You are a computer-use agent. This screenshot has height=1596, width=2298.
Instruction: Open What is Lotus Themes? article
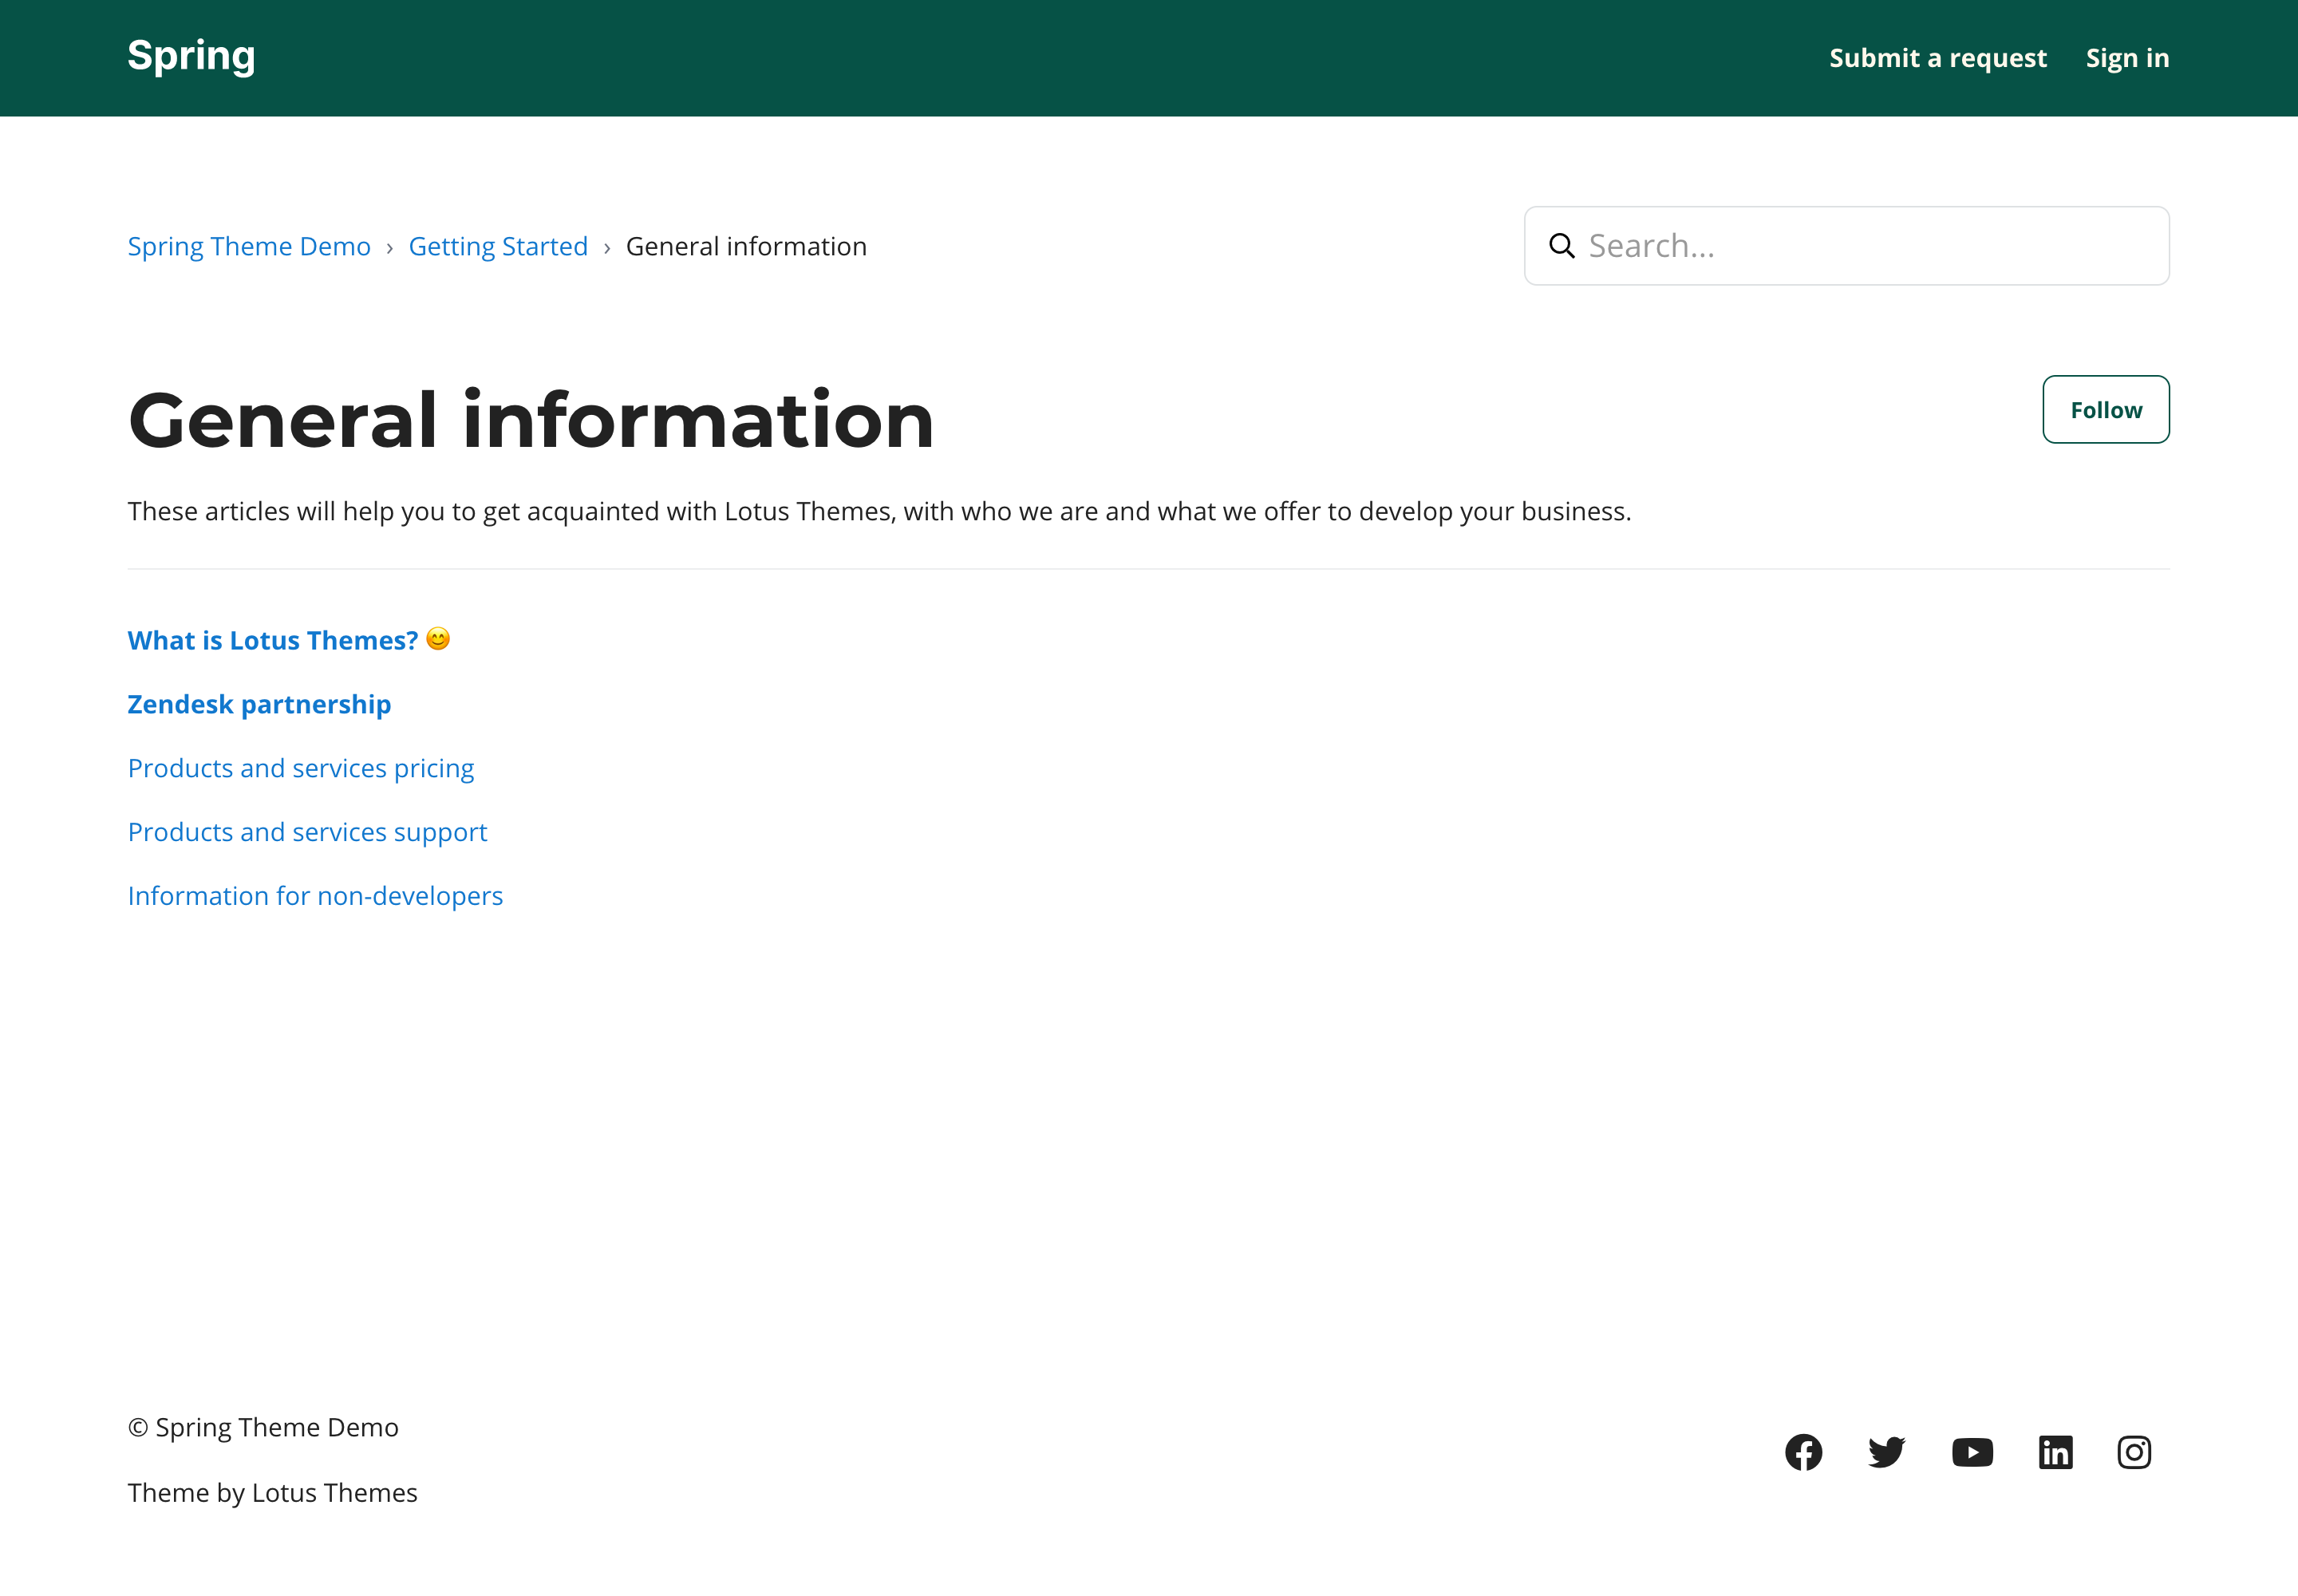(x=272, y=640)
